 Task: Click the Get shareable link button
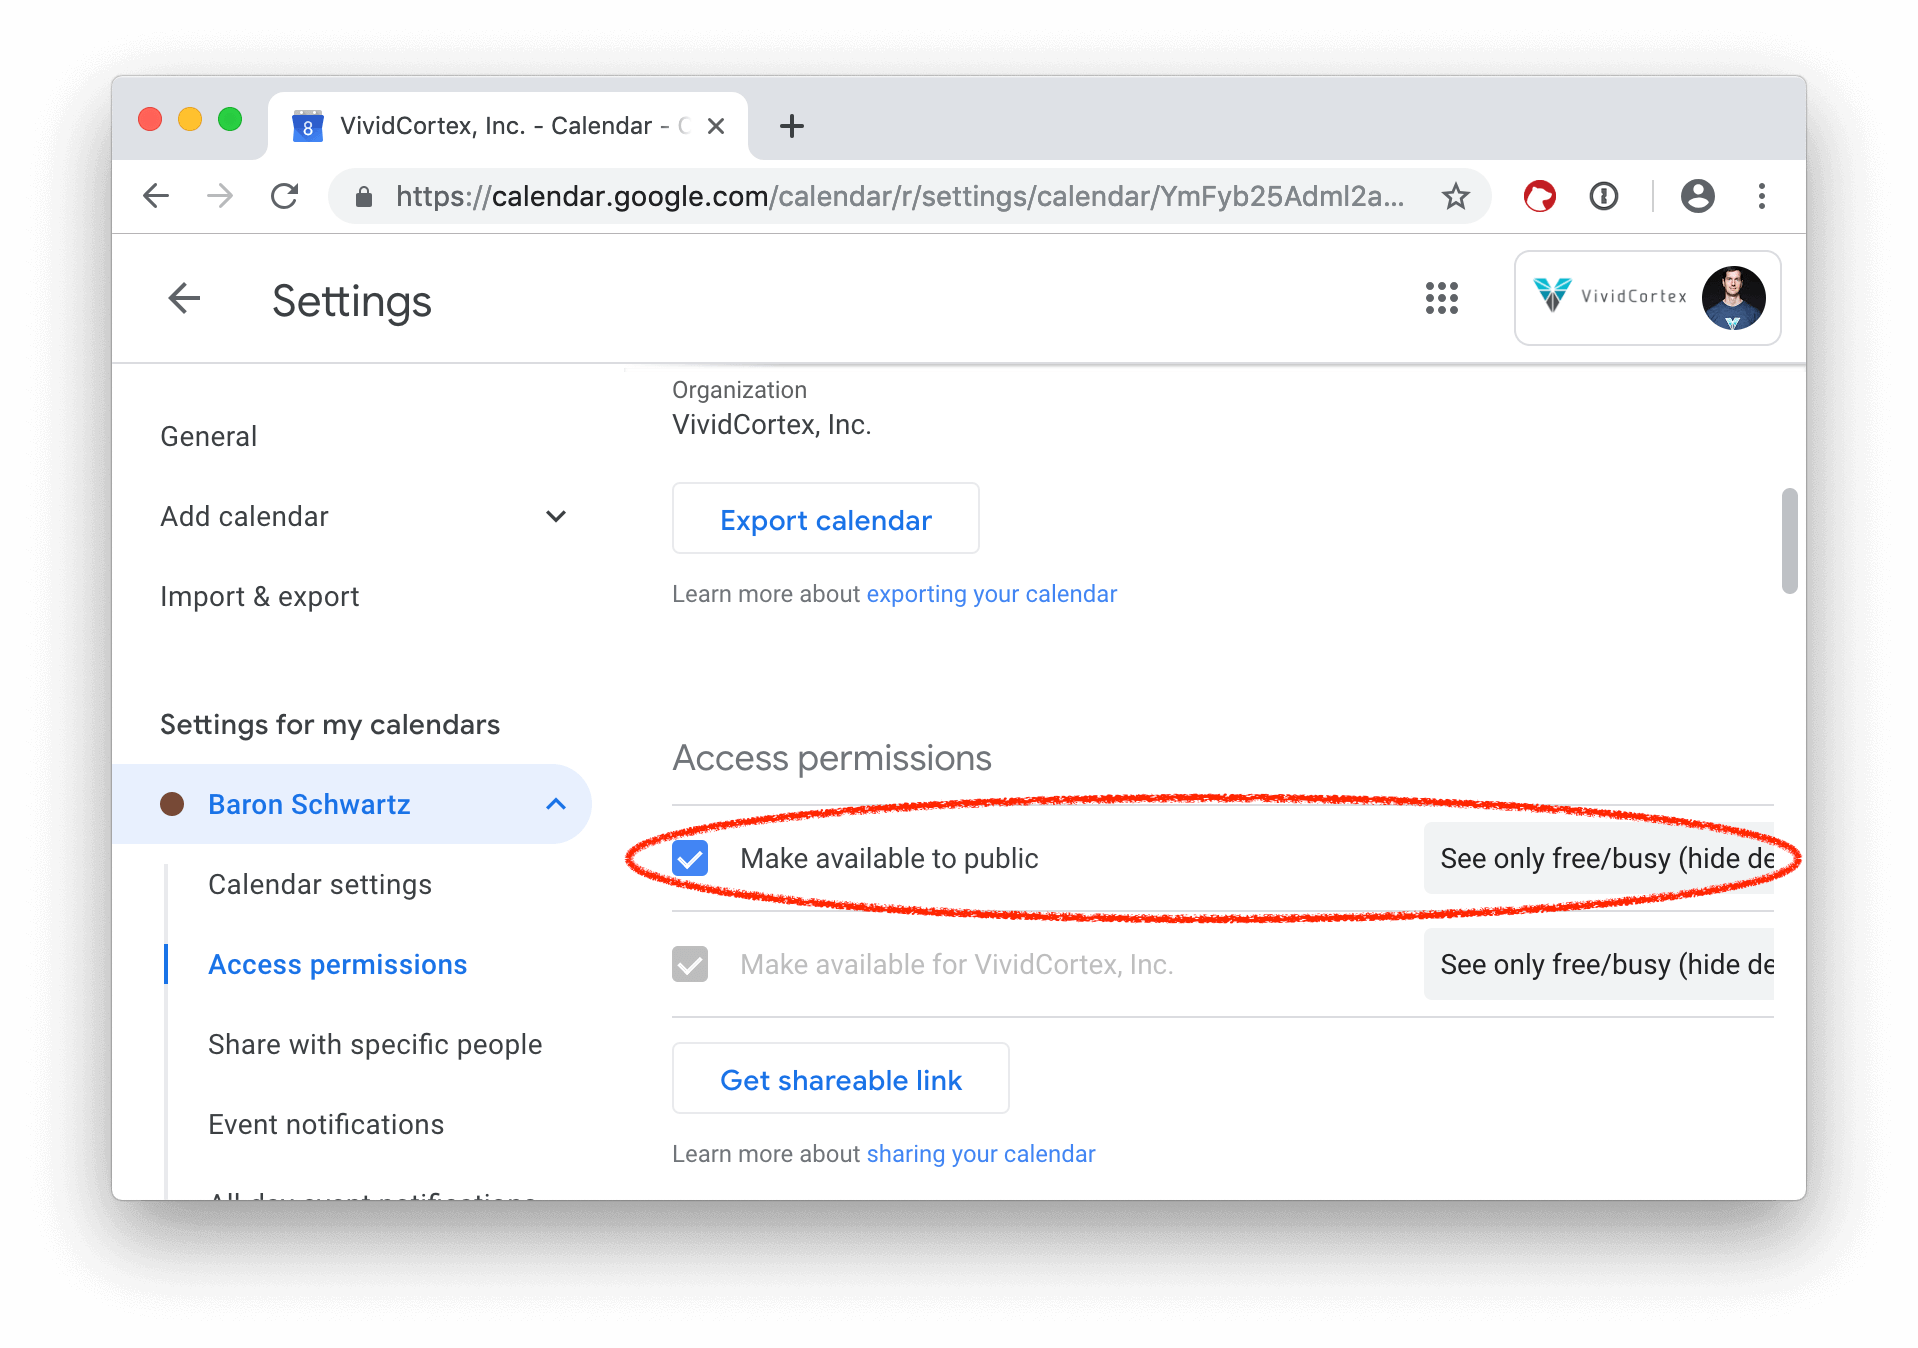coord(840,1079)
